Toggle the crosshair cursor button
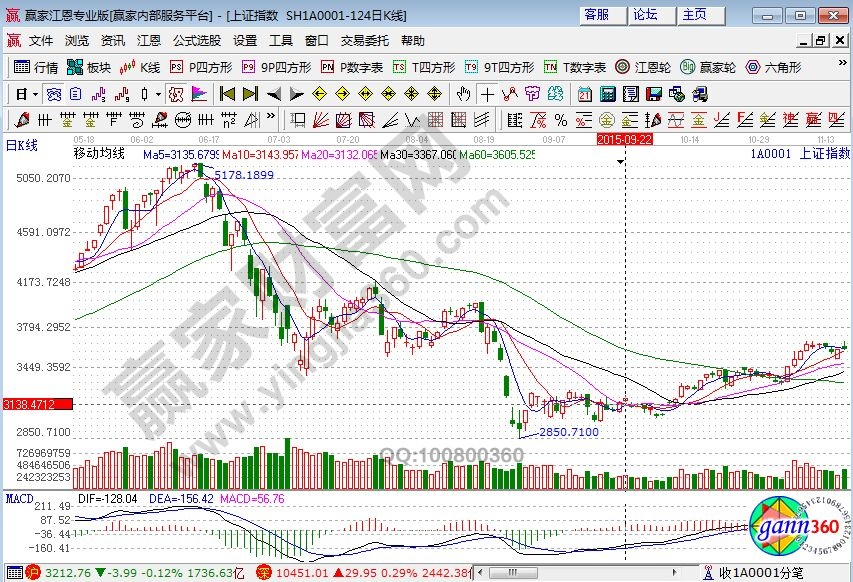This screenshot has width=853, height=582. [x=487, y=94]
